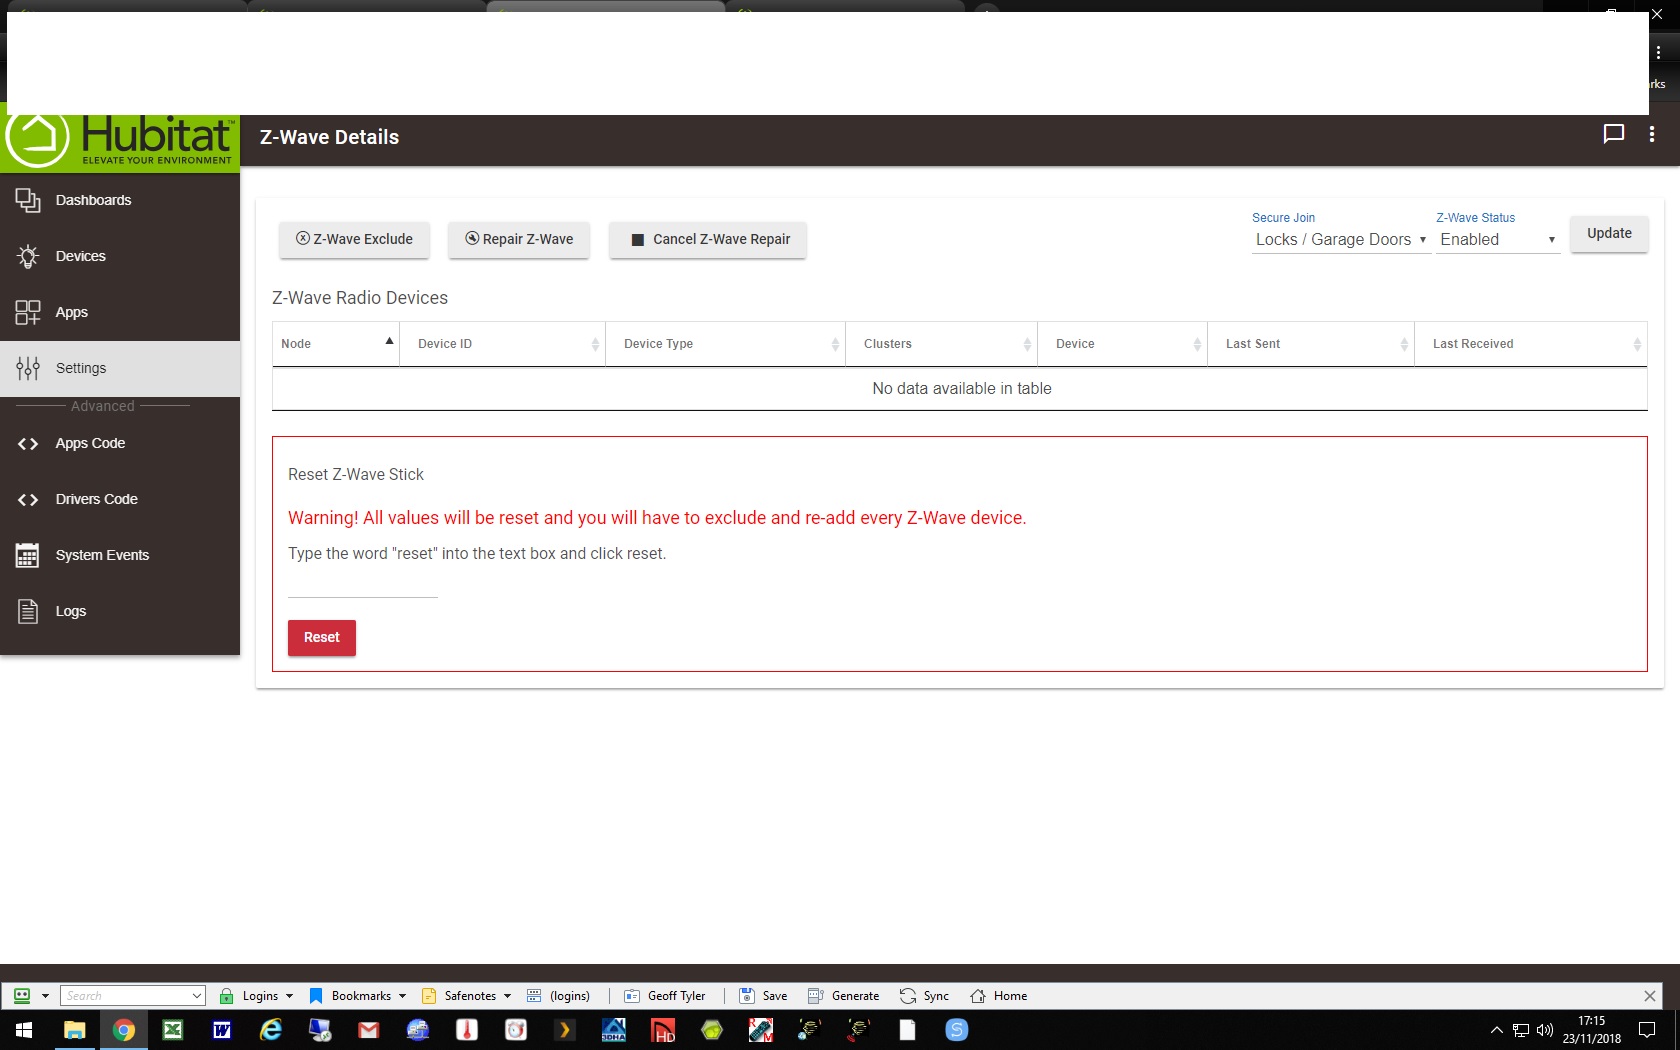Open Chrome's three-dot browser menu
1680x1050 pixels.
point(1659,53)
